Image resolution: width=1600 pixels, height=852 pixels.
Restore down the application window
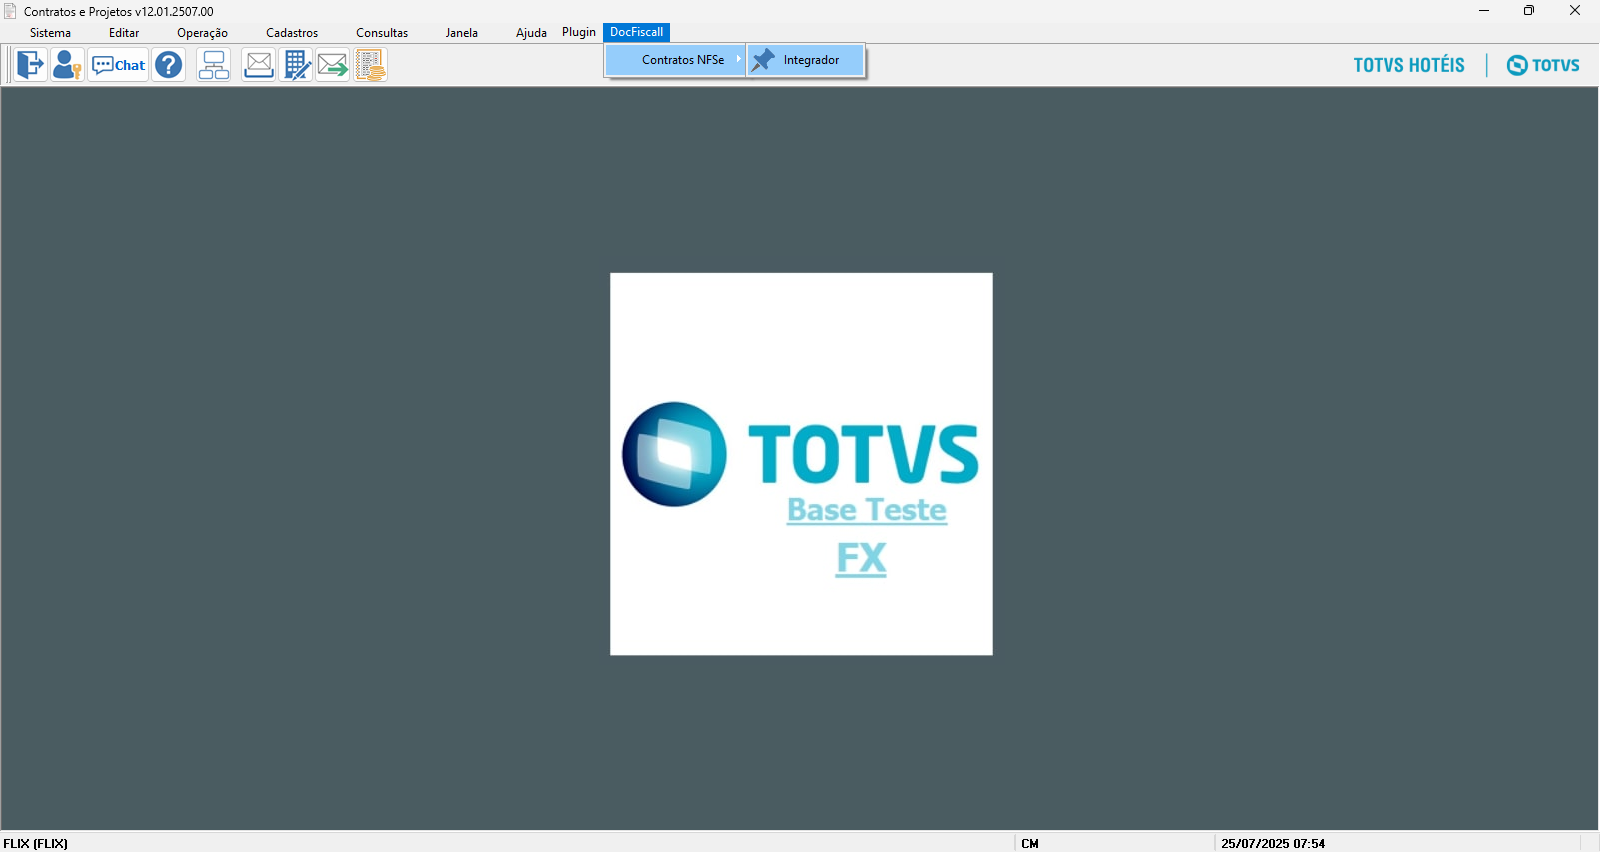point(1529,11)
